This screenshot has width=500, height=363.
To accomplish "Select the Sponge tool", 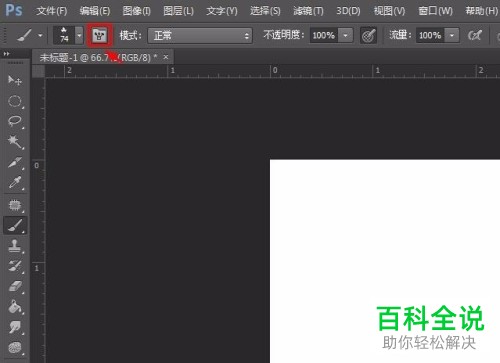I will pos(15,348).
